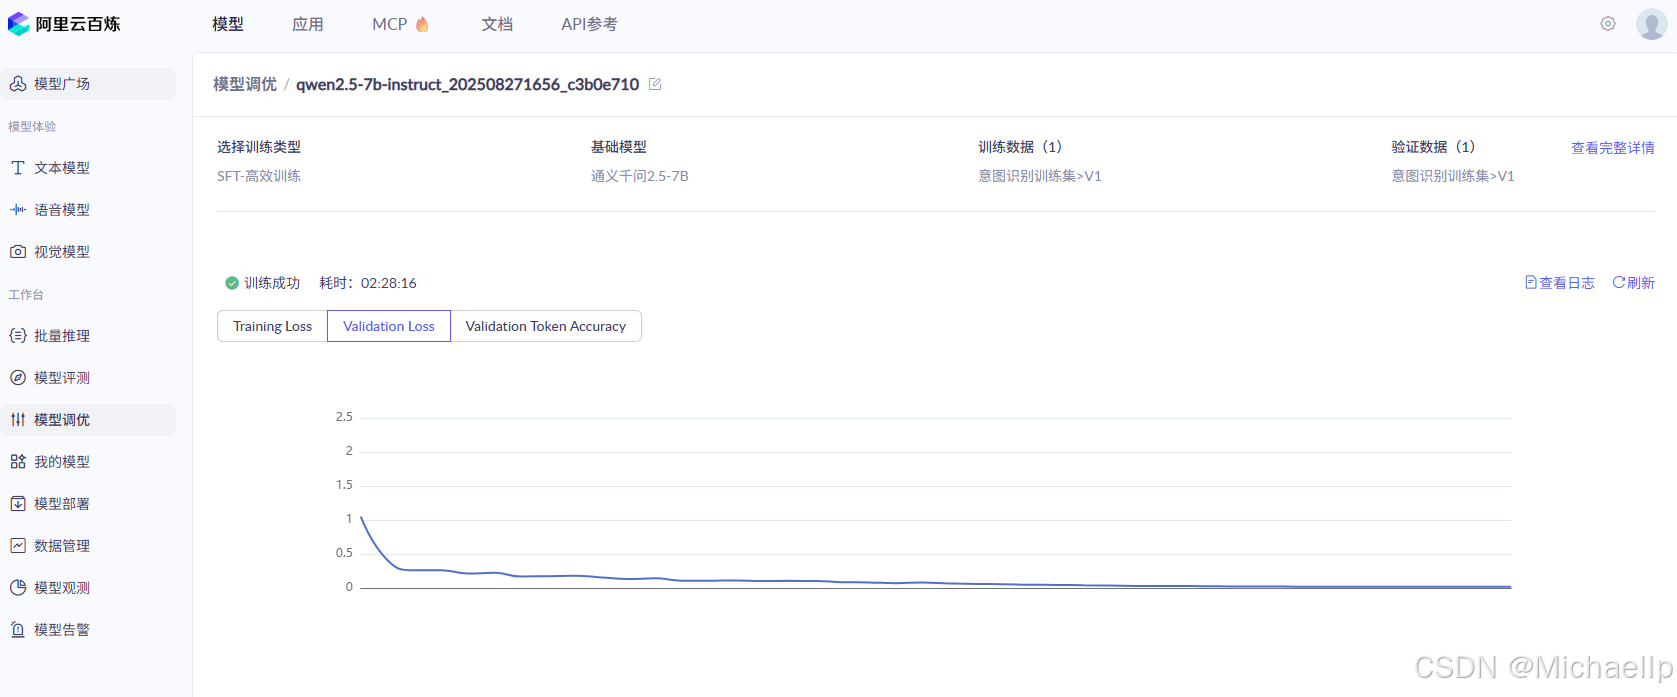Click the 模型评测 compass icon
Image resolution: width=1677 pixels, height=697 pixels.
click(x=18, y=378)
